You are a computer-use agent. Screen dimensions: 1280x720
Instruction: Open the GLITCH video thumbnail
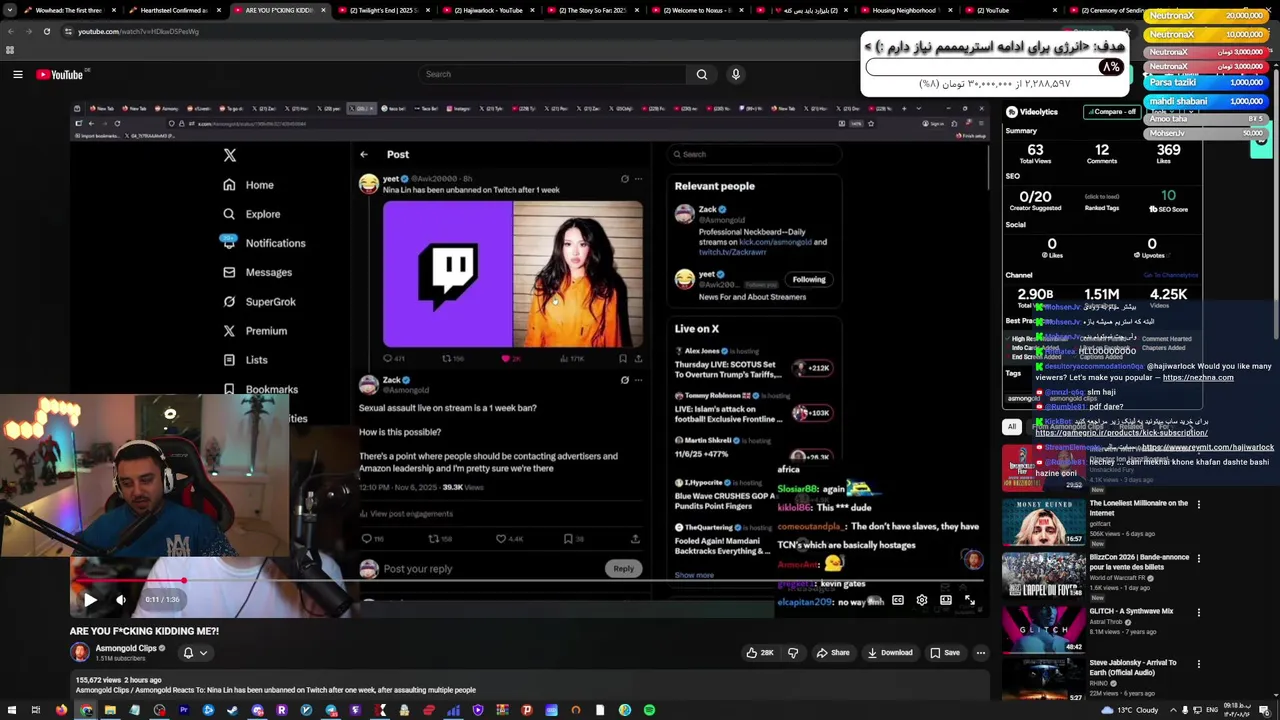coord(1043,630)
